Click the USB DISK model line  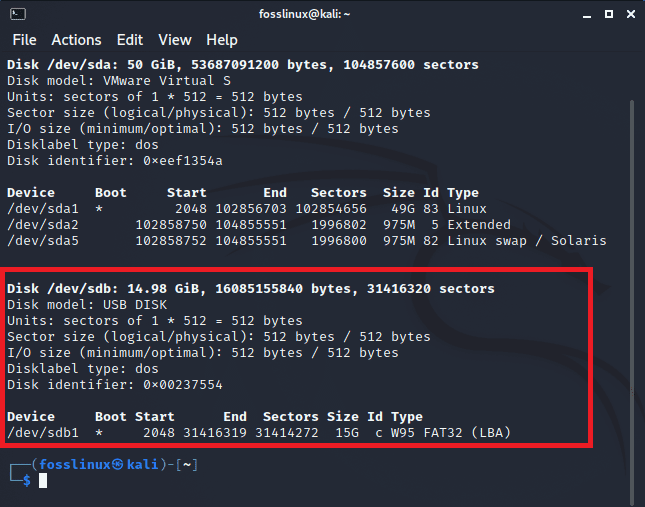87,305
